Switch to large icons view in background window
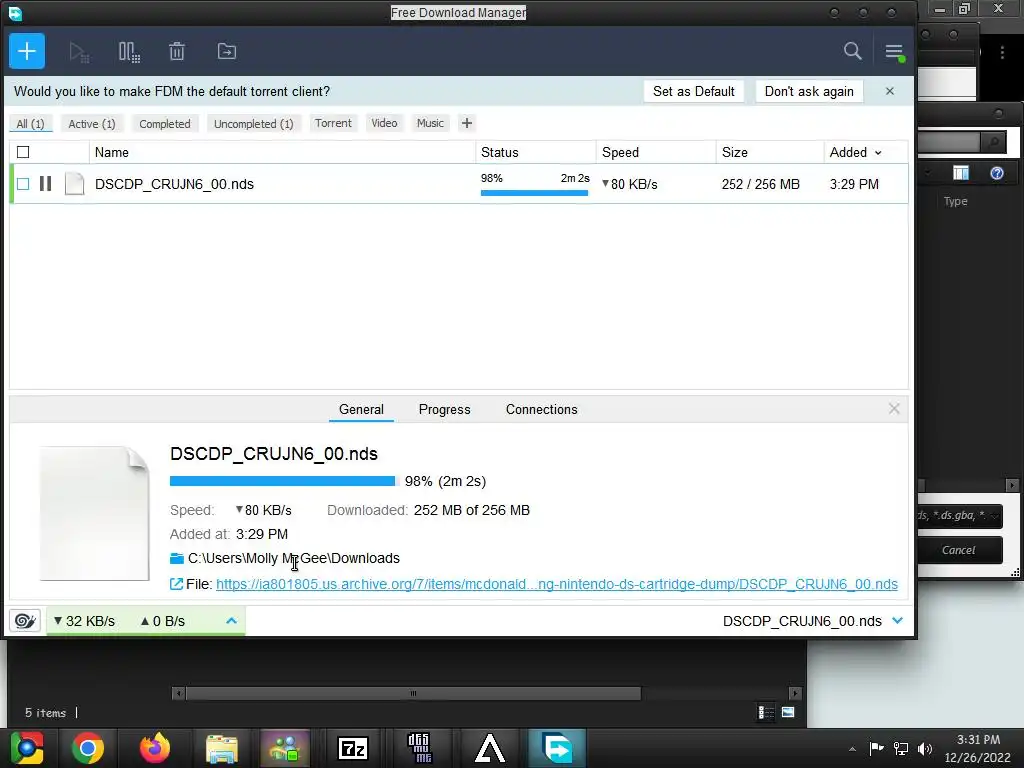The image size is (1024, 768). click(x=788, y=712)
